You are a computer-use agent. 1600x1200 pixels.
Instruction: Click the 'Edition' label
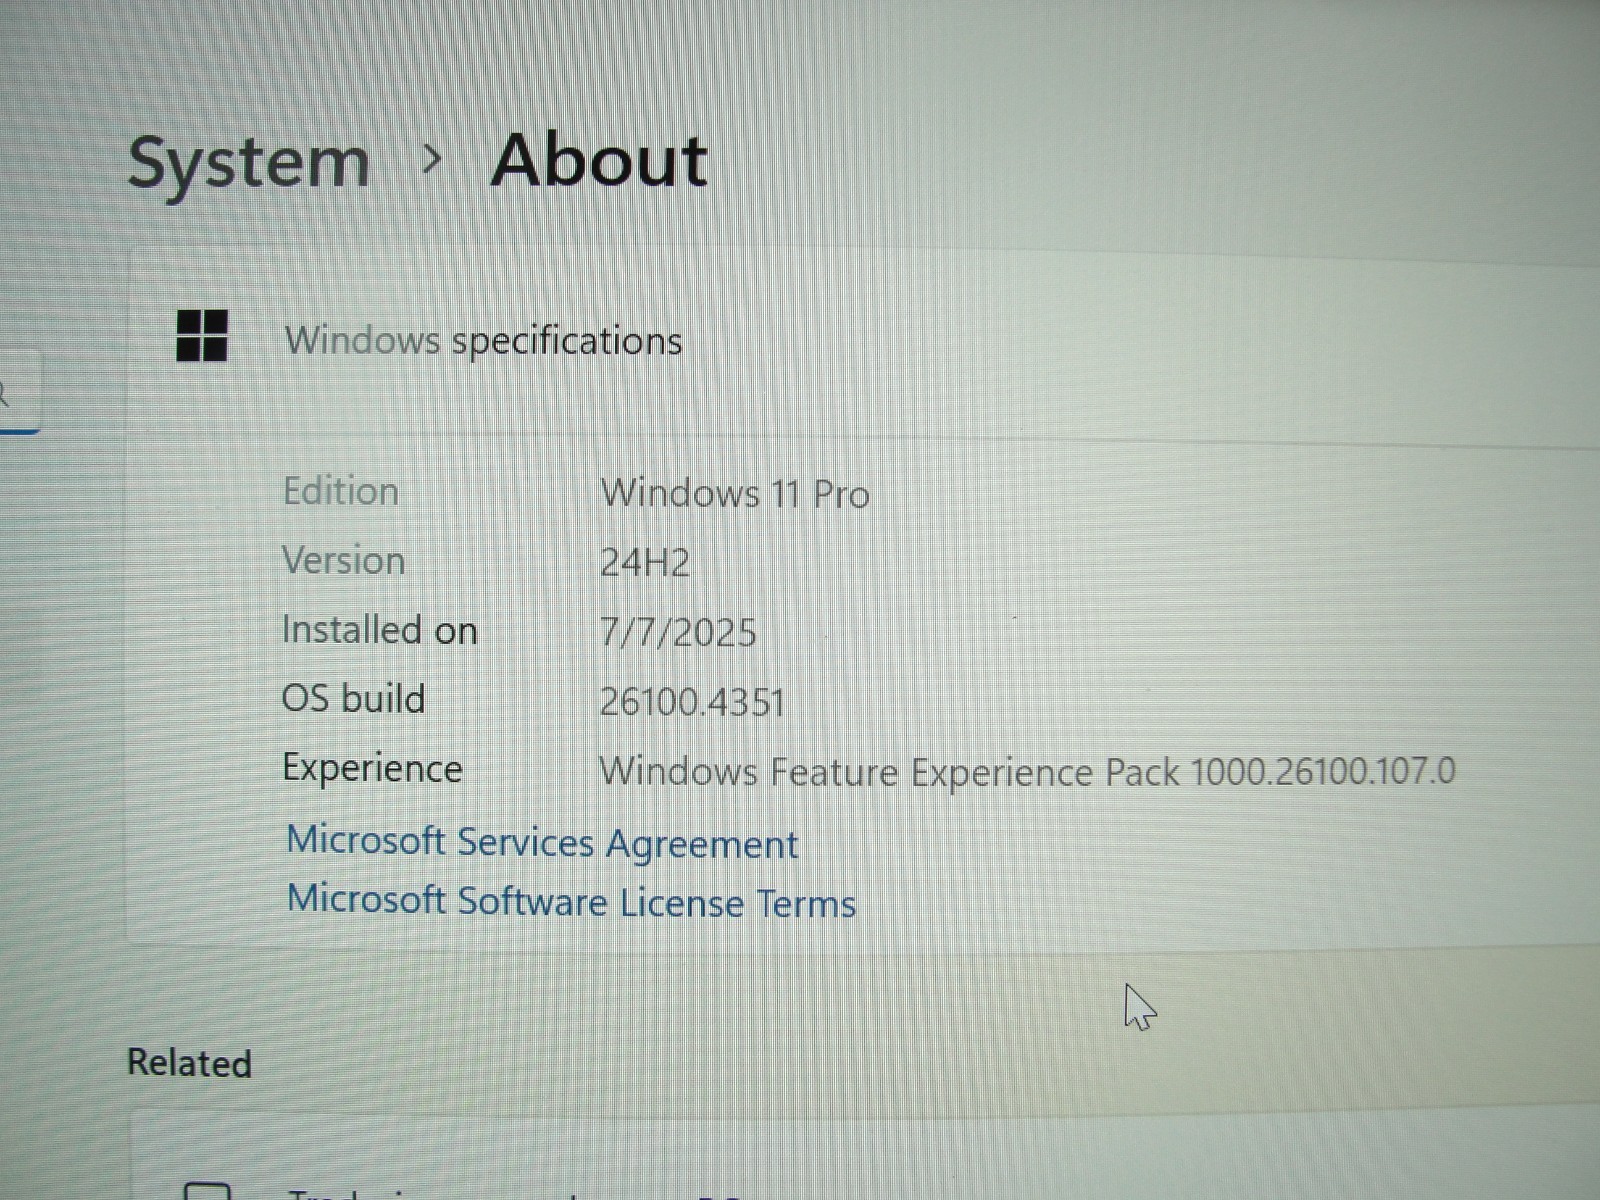[x=341, y=491]
